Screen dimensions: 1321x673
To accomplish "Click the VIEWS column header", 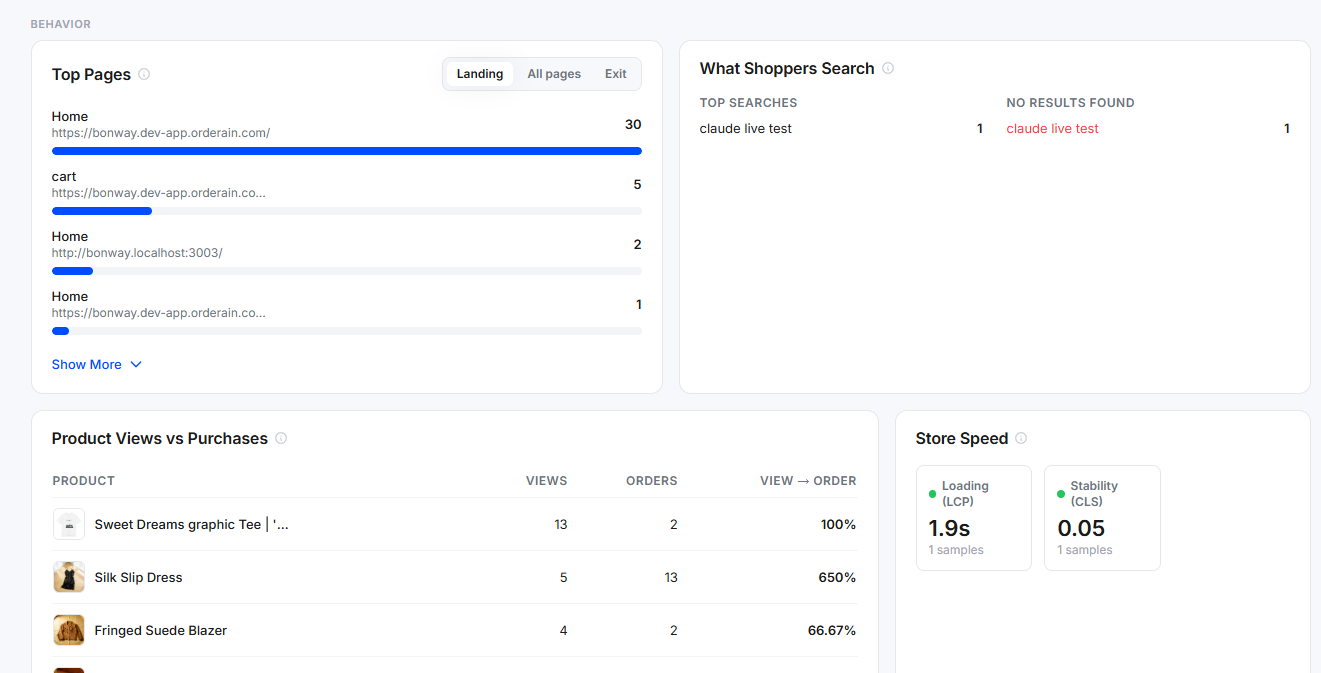I will 547,481.
